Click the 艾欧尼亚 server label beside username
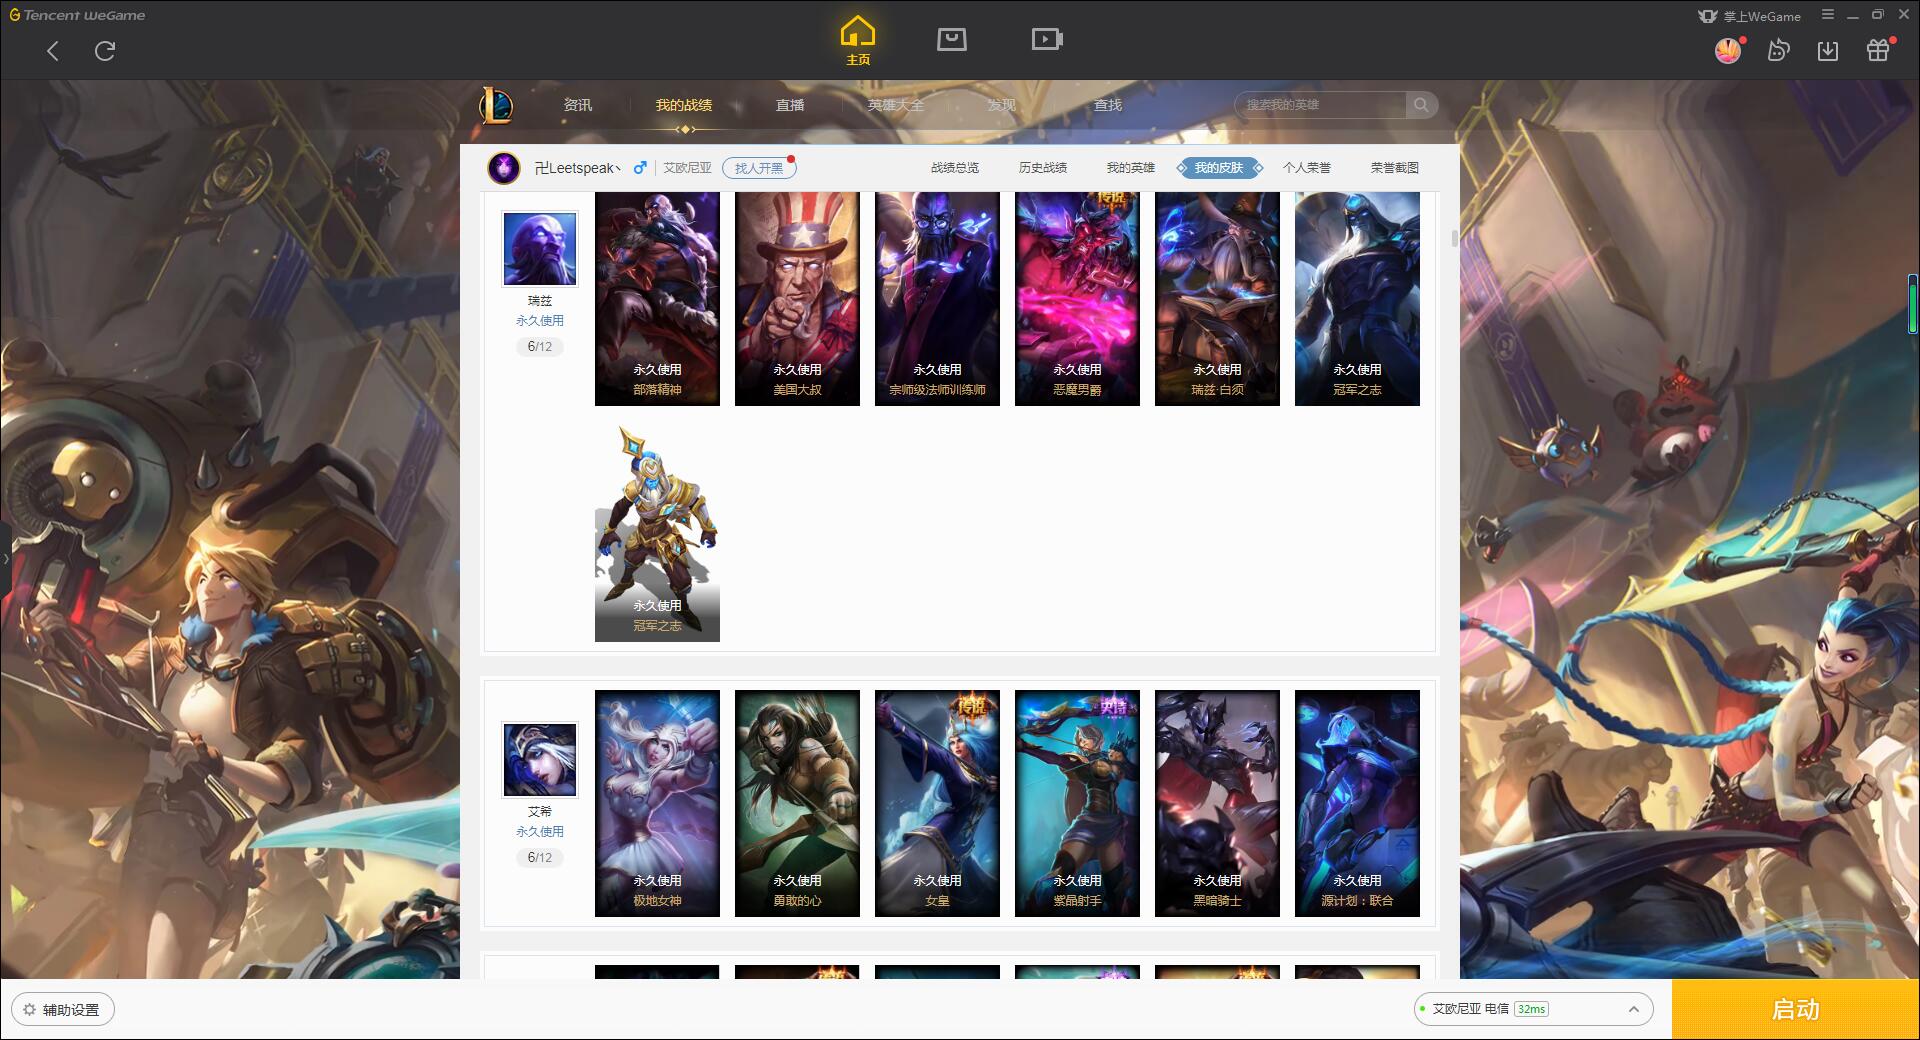The height and width of the screenshot is (1040, 1920). pyautogui.click(x=688, y=168)
